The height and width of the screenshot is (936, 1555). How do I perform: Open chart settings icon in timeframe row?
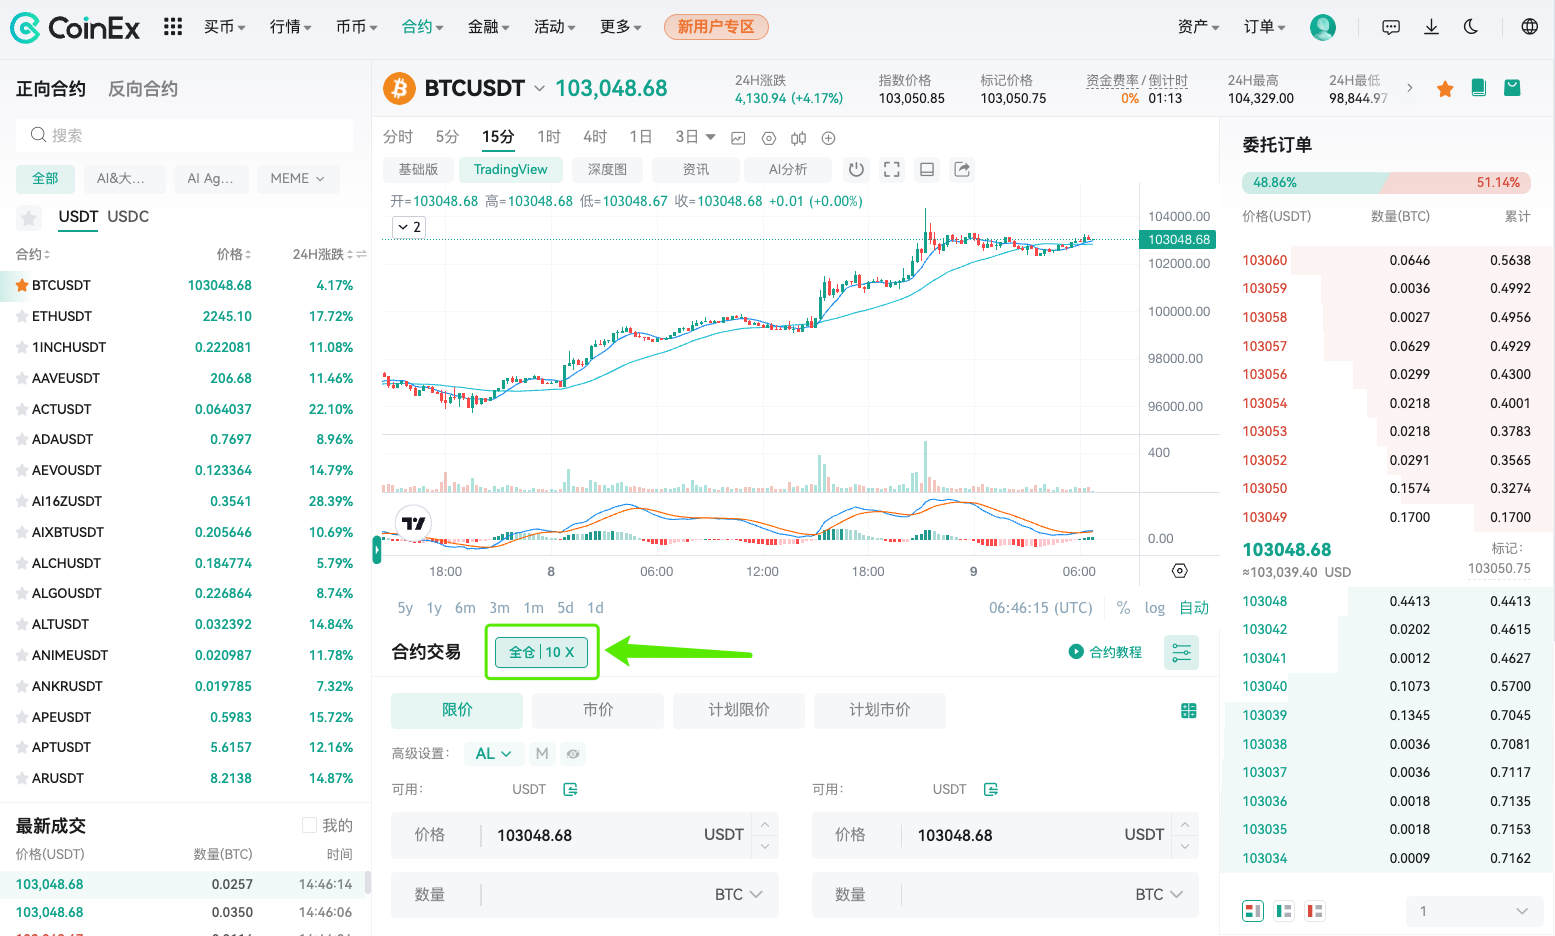point(769,138)
